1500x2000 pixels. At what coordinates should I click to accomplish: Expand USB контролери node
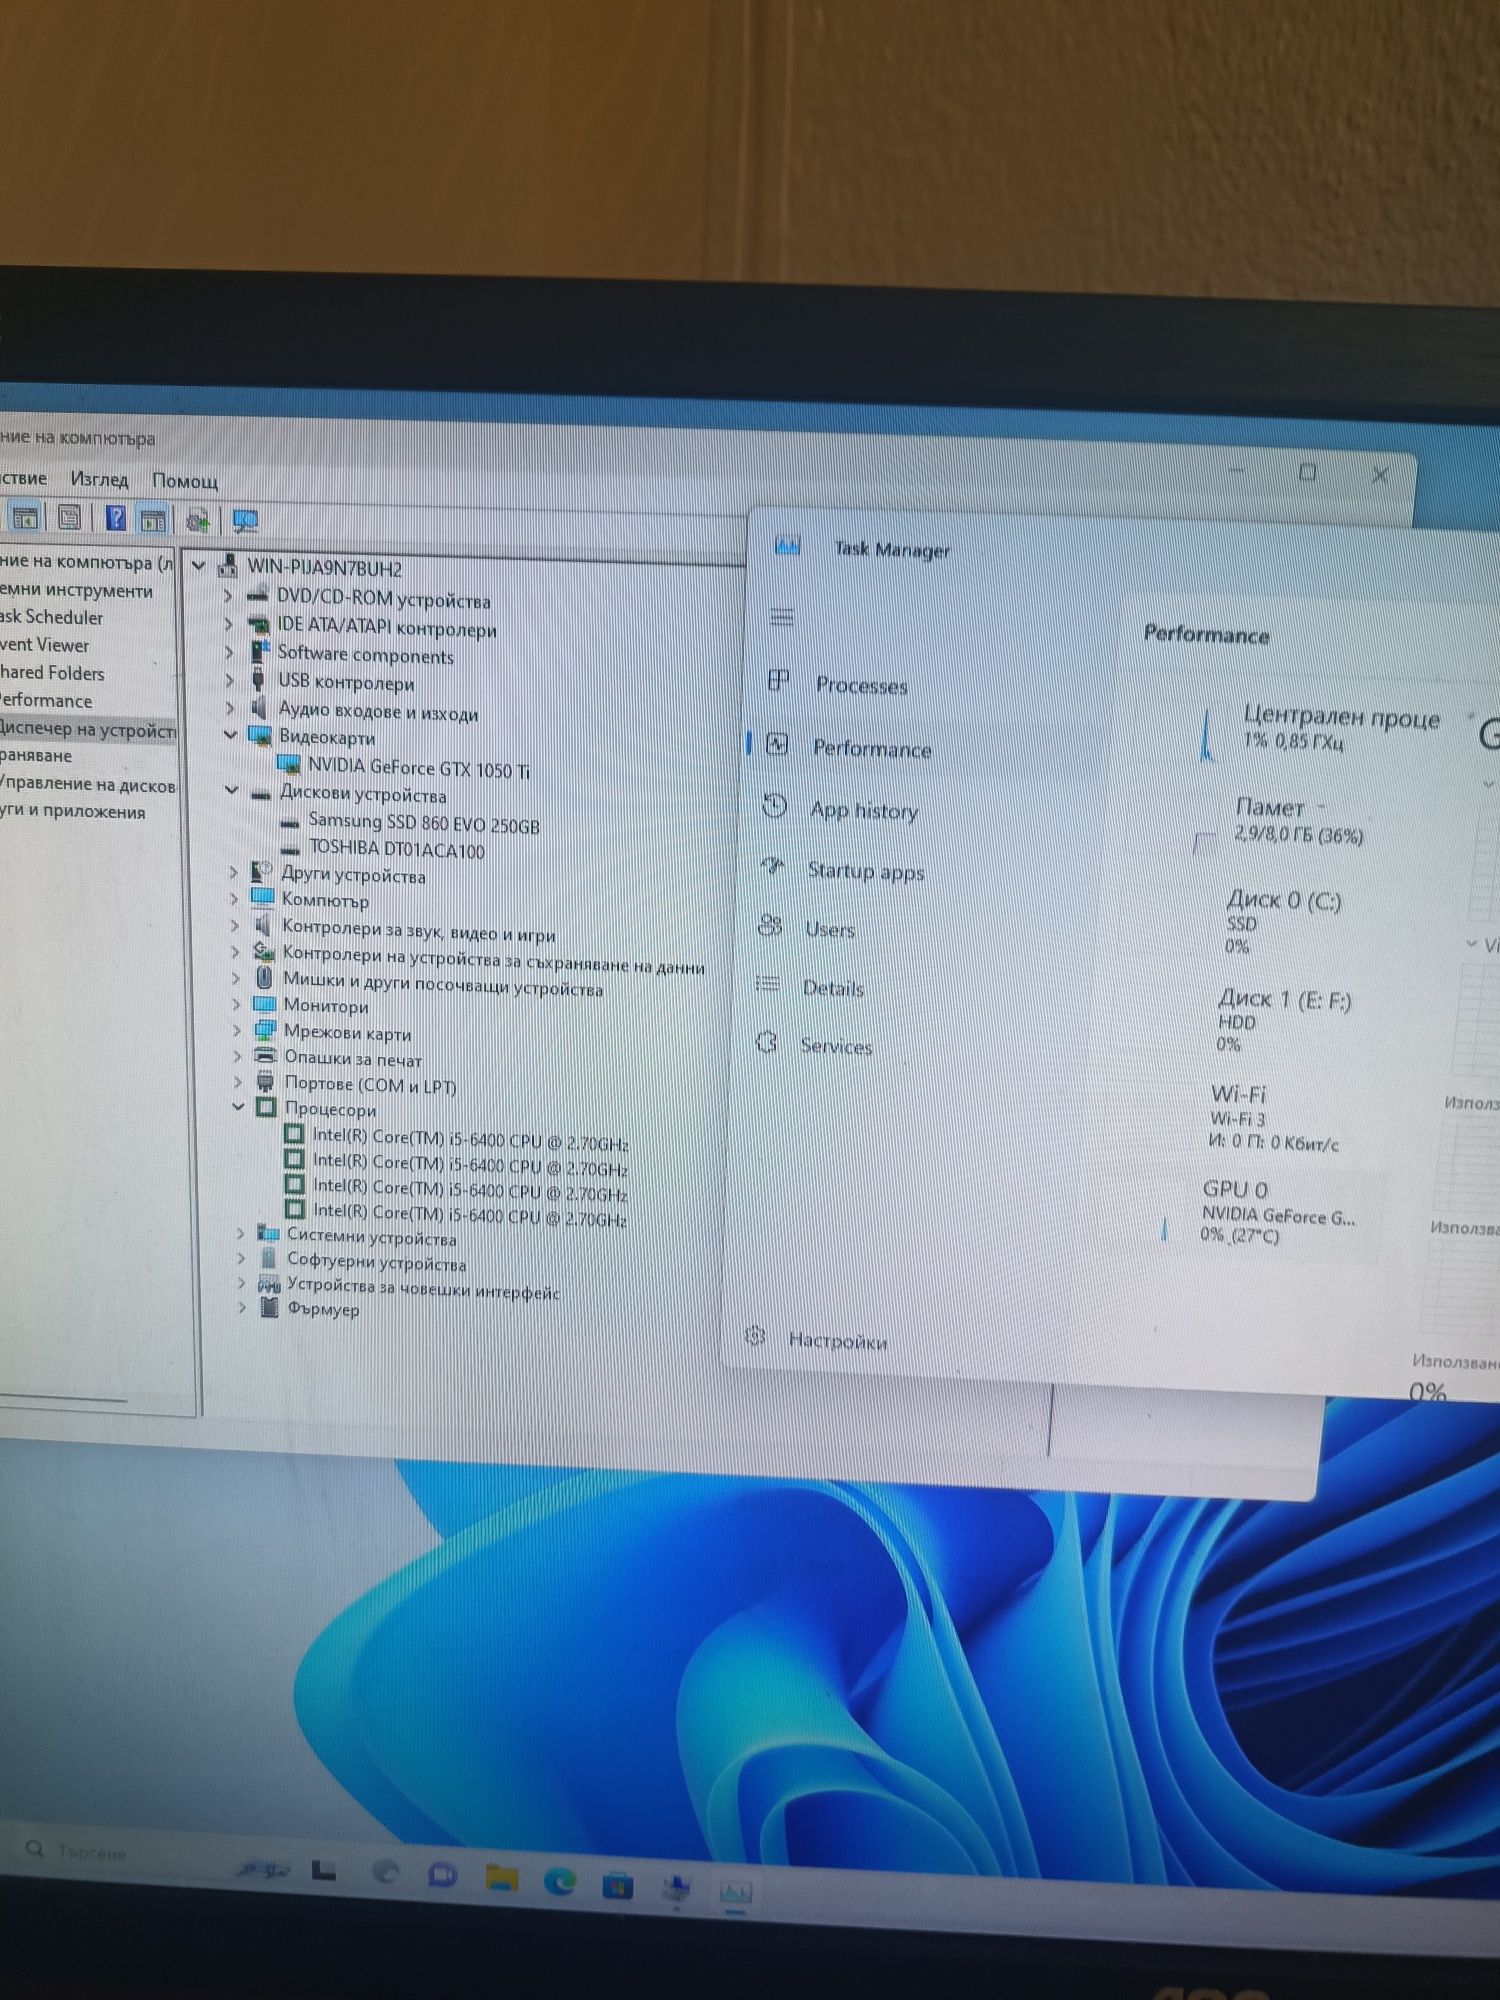point(229,680)
